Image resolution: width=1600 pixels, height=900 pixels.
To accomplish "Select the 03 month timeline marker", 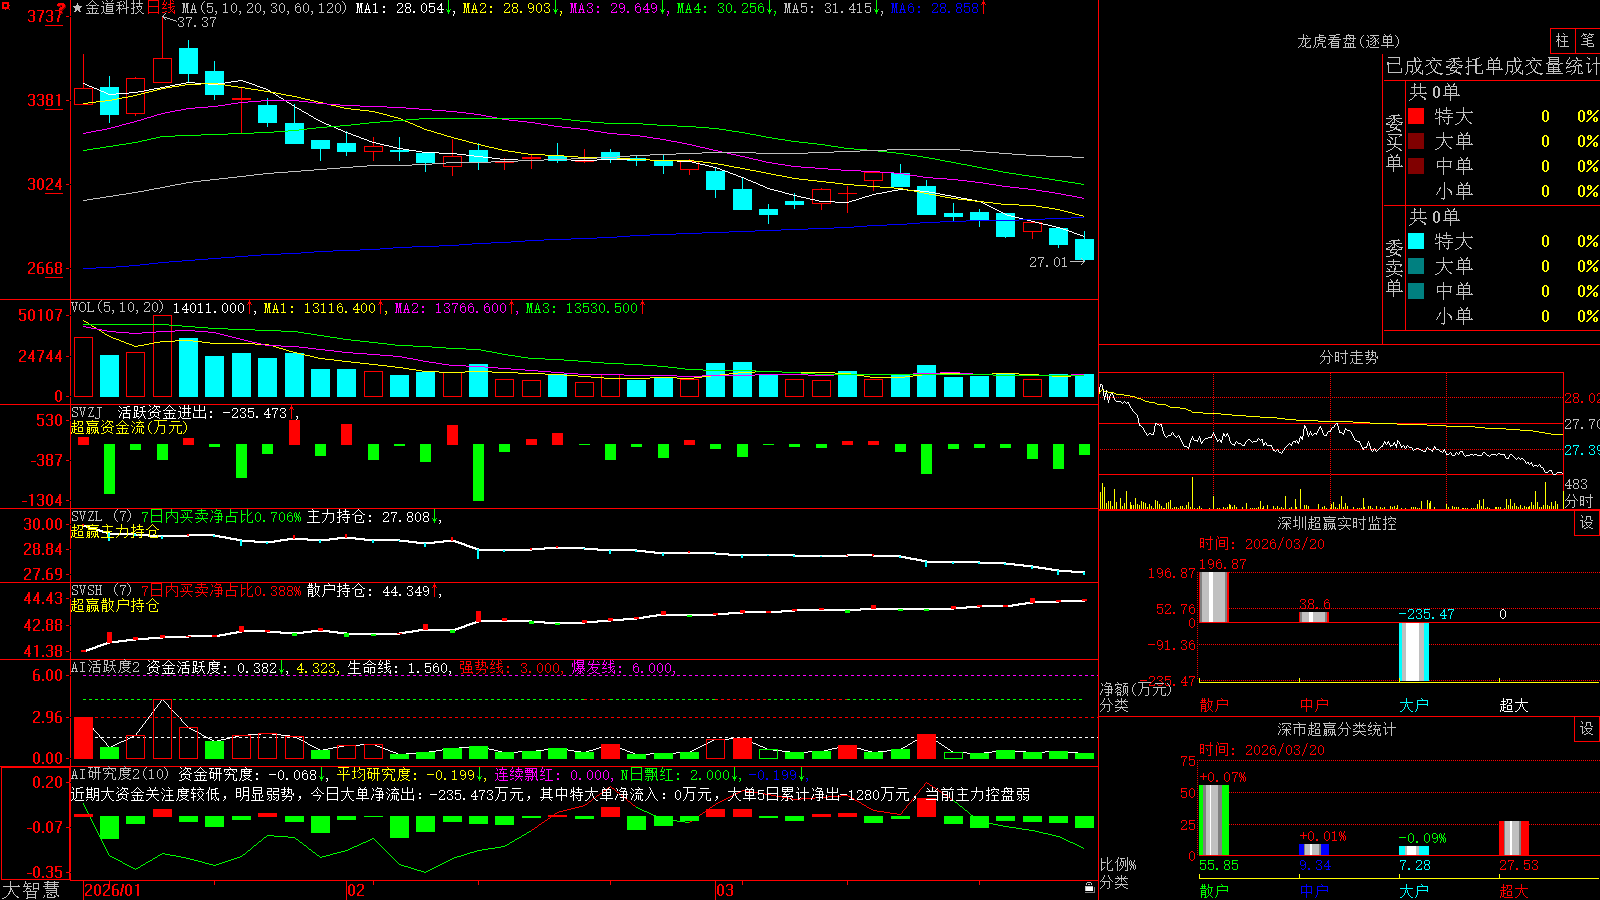I will [x=725, y=890].
